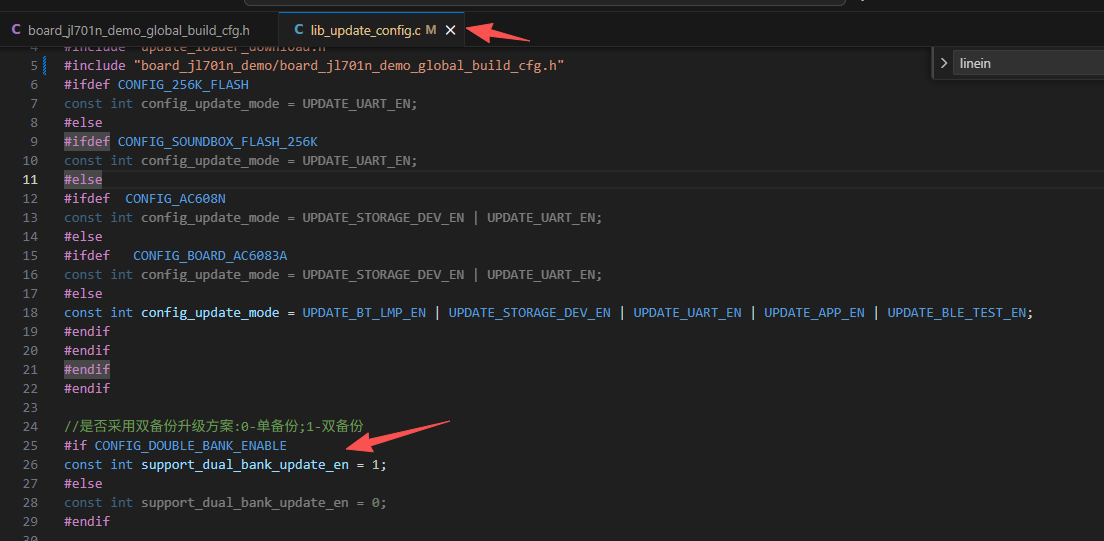The image size is (1104, 541).
Task: Click the CONFIG_DOUBLE_BANK_ENABLE macro
Action: [191, 446]
